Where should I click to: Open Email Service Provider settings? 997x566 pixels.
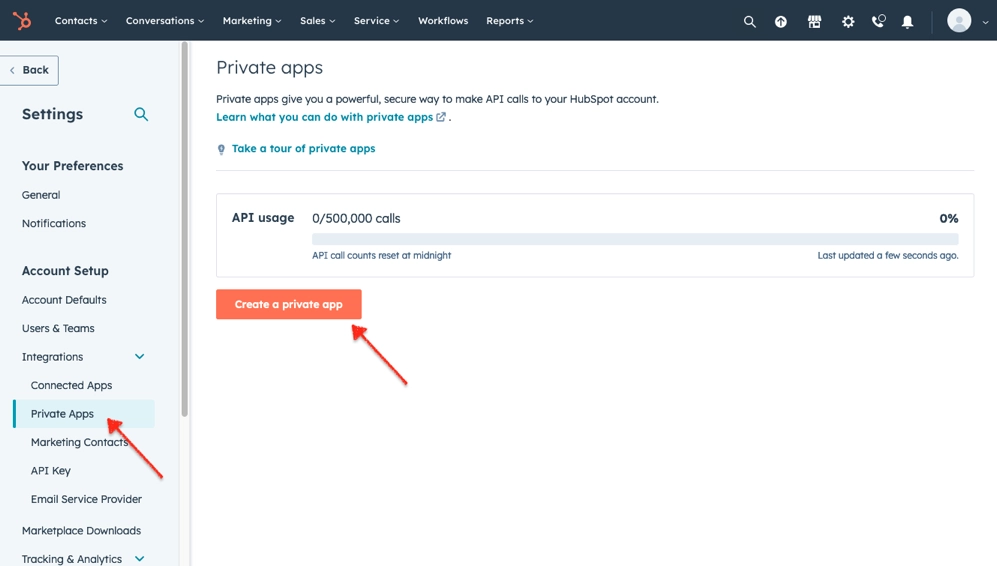(86, 499)
